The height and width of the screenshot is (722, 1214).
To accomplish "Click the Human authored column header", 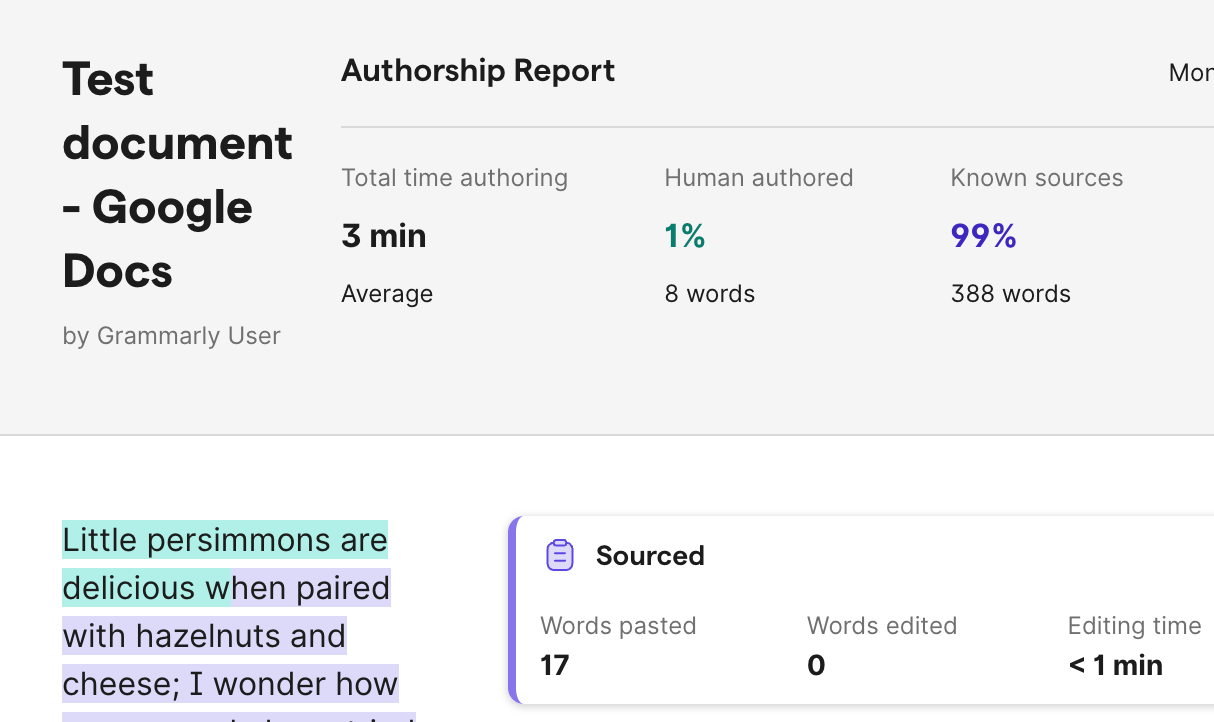I will (x=759, y=177).
